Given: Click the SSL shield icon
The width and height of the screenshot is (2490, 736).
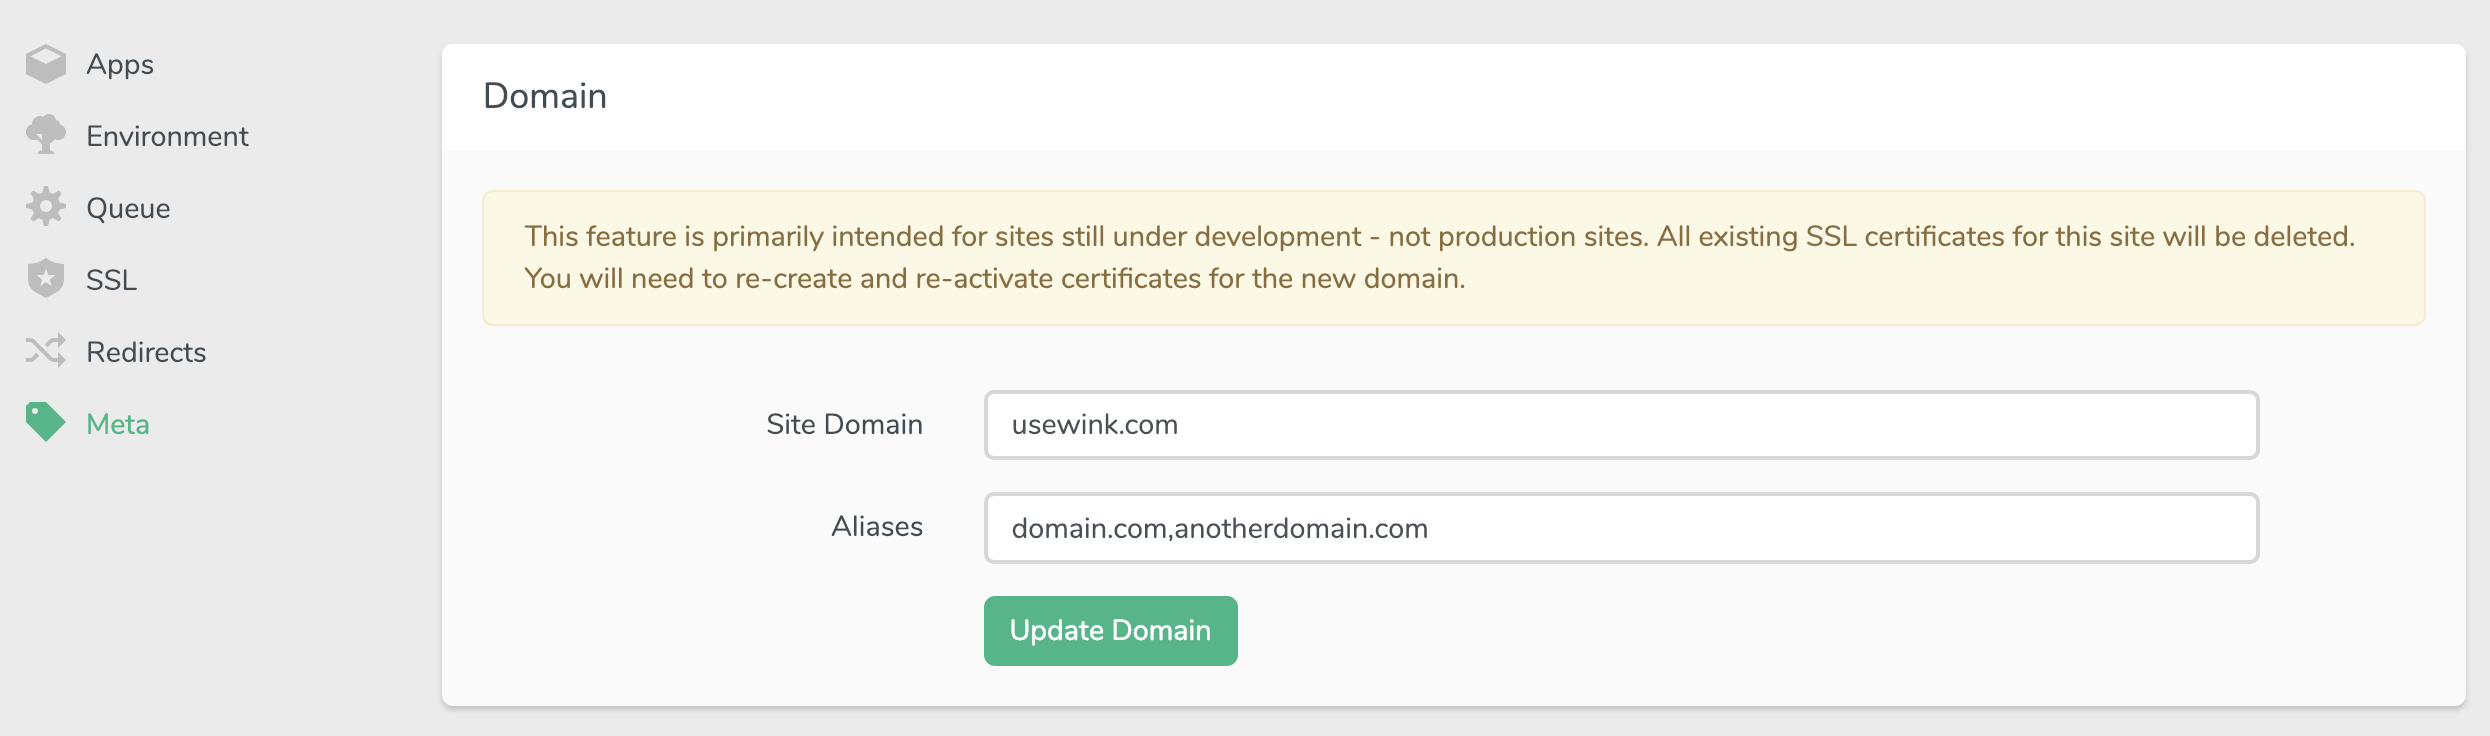Looking at the screenshot, I should point(46,279).
